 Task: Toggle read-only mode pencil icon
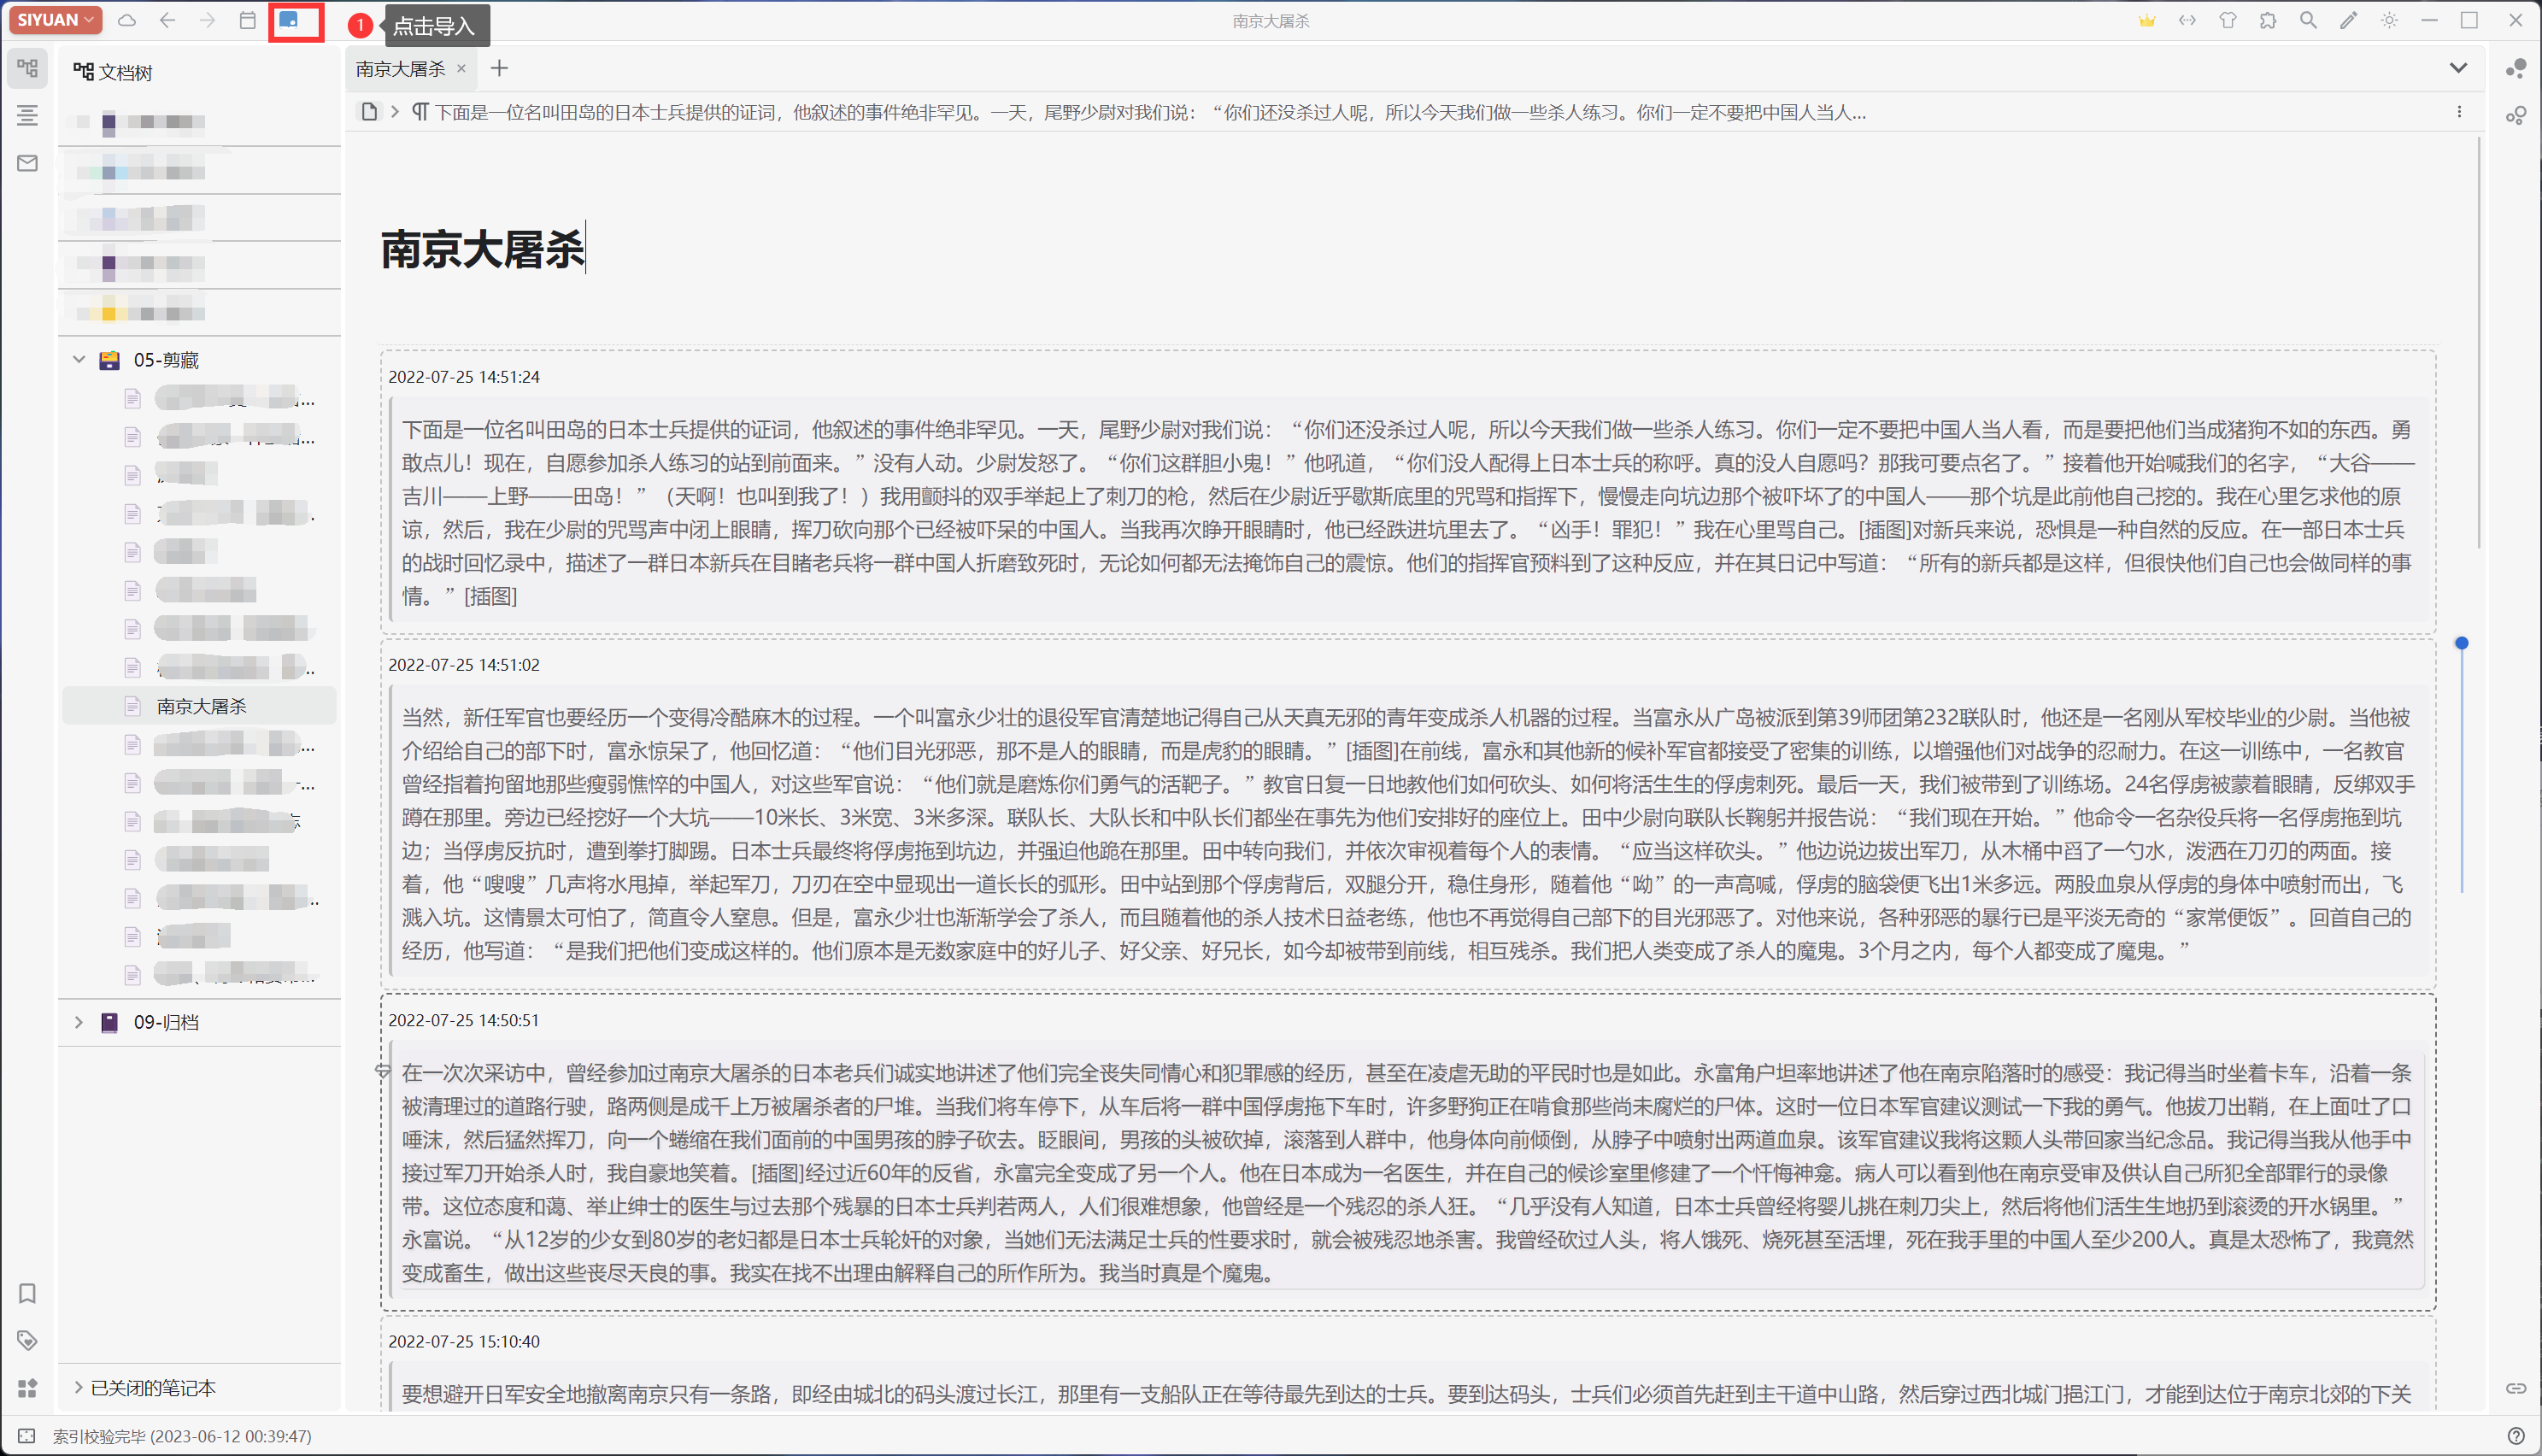[2348, 21]
